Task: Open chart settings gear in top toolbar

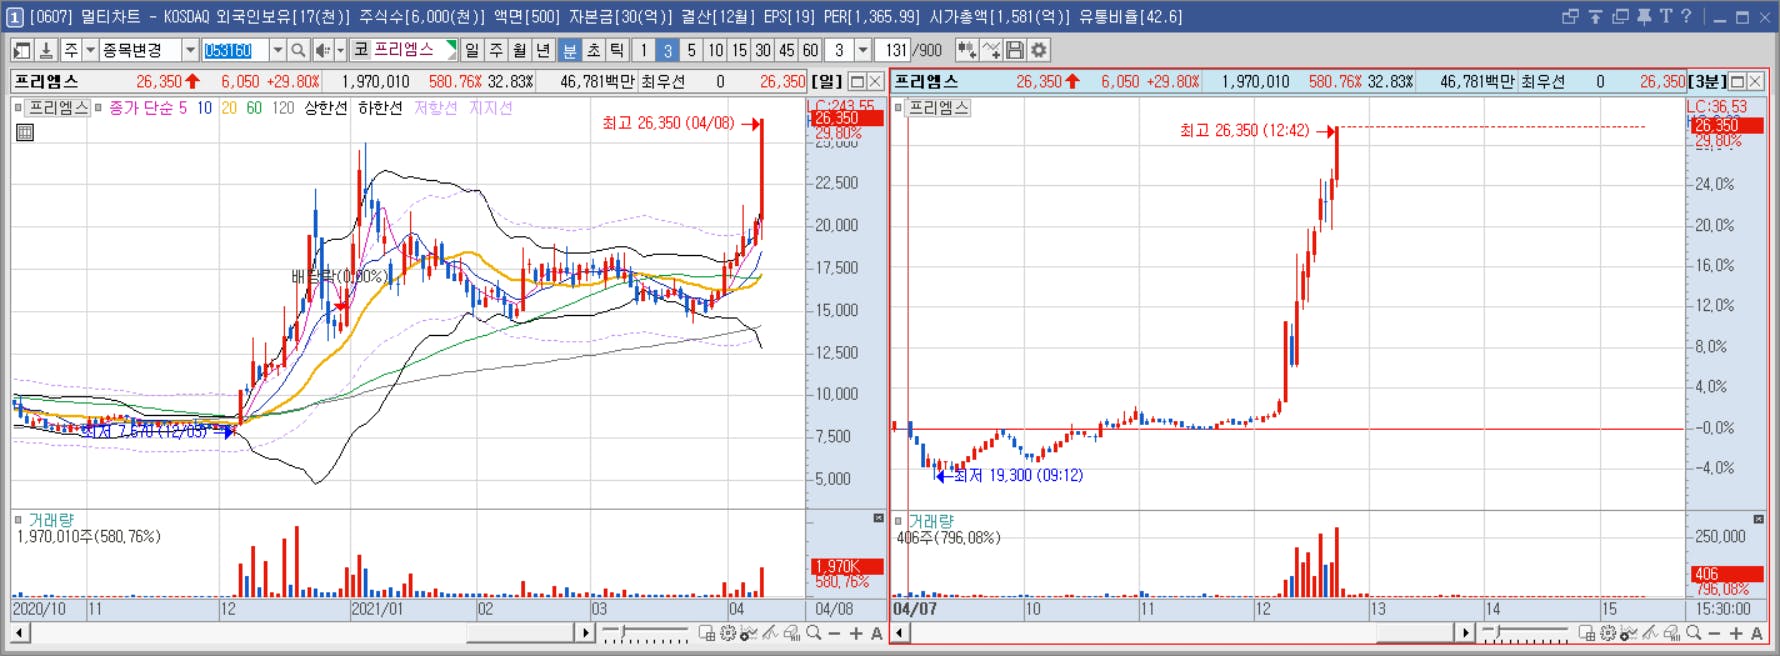Action: [x=1039, y=50]
